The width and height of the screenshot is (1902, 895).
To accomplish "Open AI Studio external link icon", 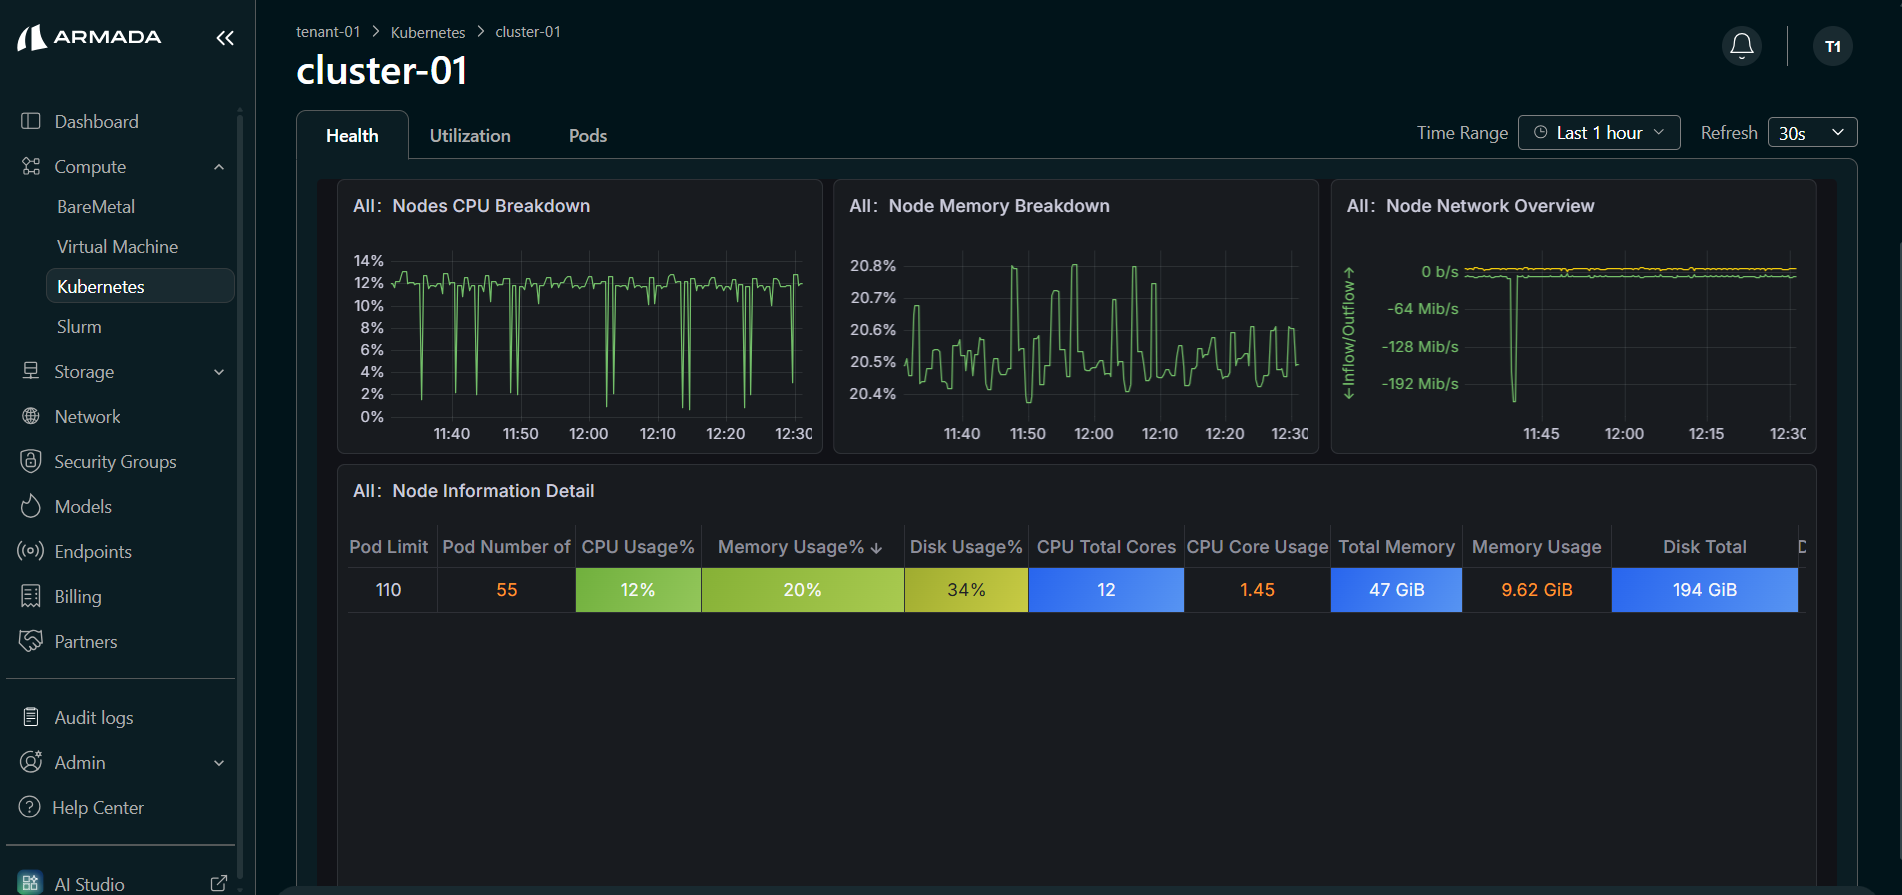I will click(x=219, y=883).
